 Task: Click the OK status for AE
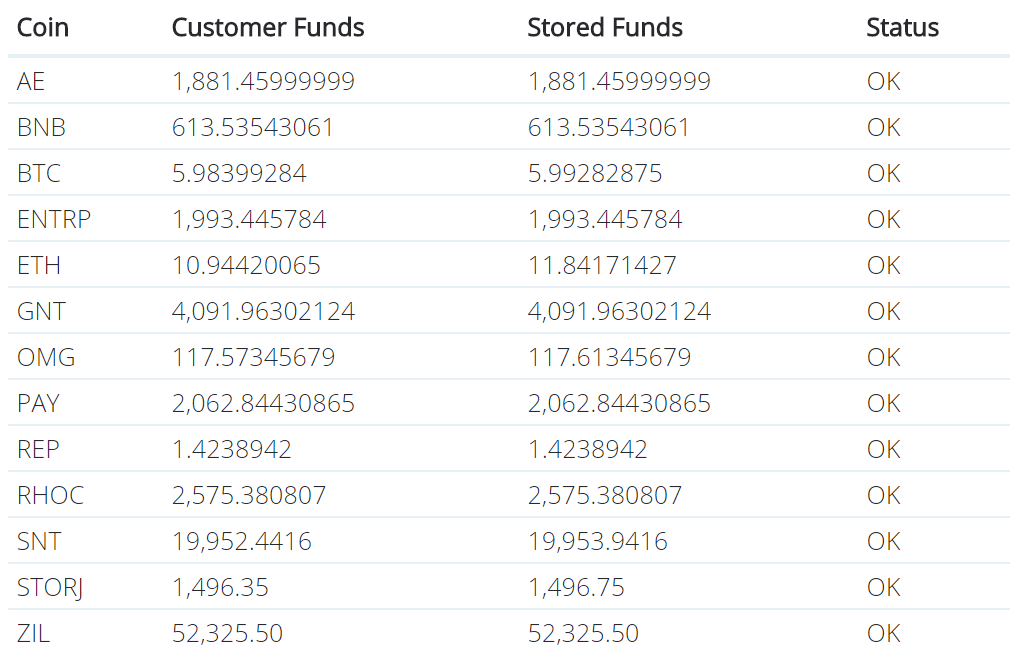(883, 82)
